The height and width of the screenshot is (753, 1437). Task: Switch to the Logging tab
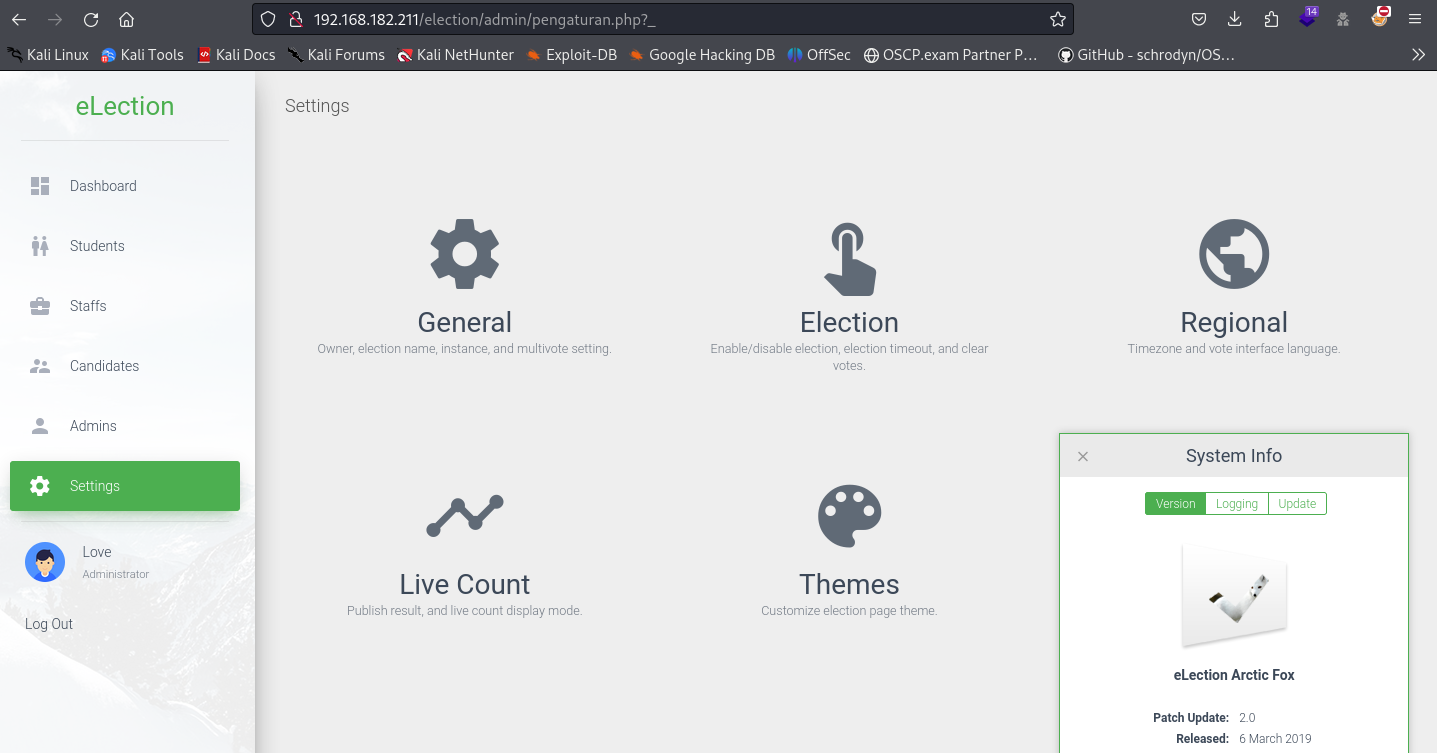pyautogui.click(x=1236, y=504)
